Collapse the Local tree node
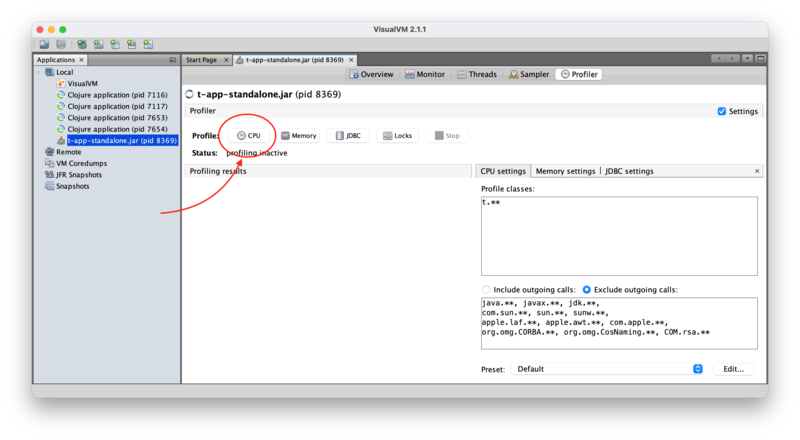Screen dimensions: 800x440 click(39, 72)
